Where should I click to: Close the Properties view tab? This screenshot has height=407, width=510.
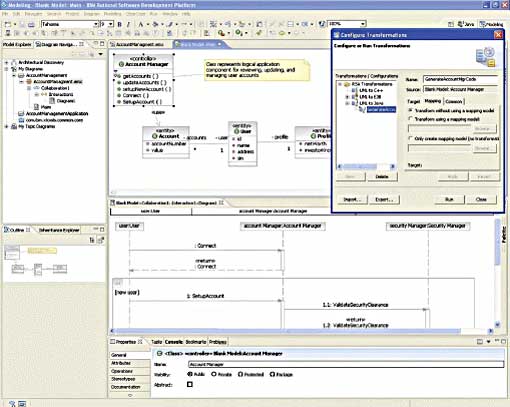tap(140, 342)
